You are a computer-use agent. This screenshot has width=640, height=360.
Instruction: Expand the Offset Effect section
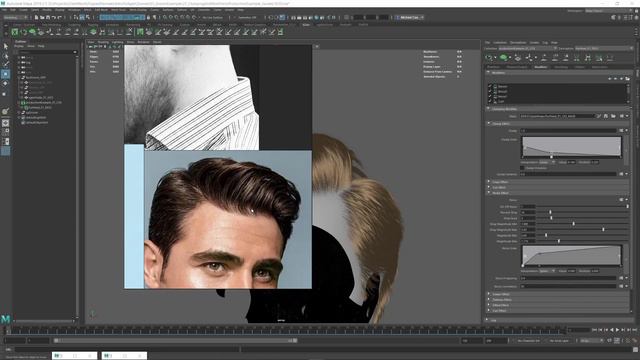point(489,305)
